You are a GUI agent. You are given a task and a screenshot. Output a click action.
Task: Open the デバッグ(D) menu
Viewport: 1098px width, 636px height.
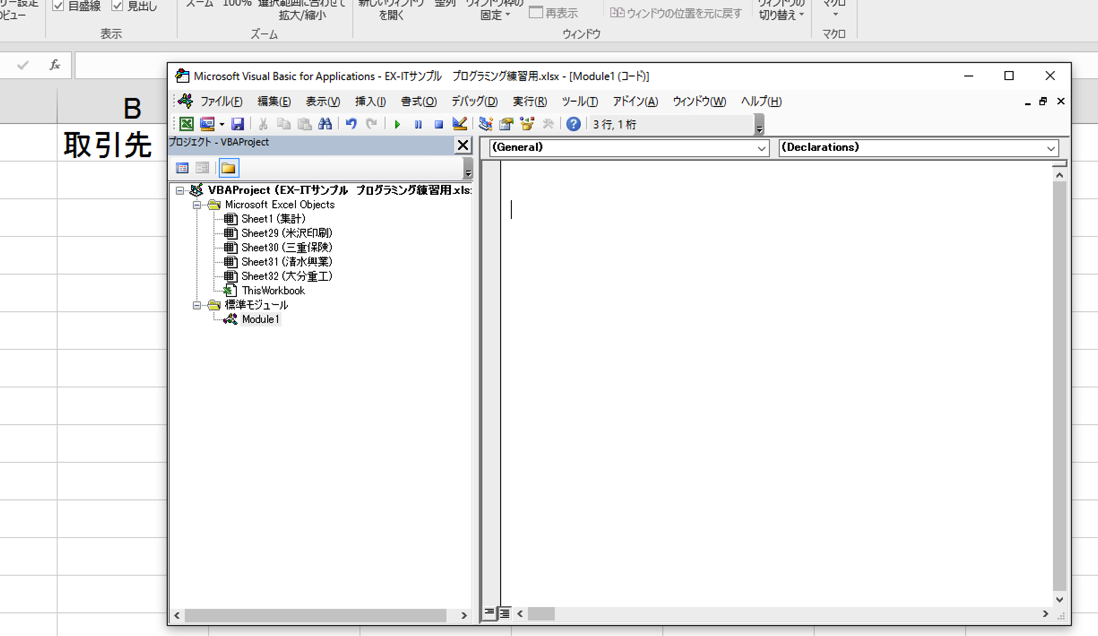[x=474, y=102]
